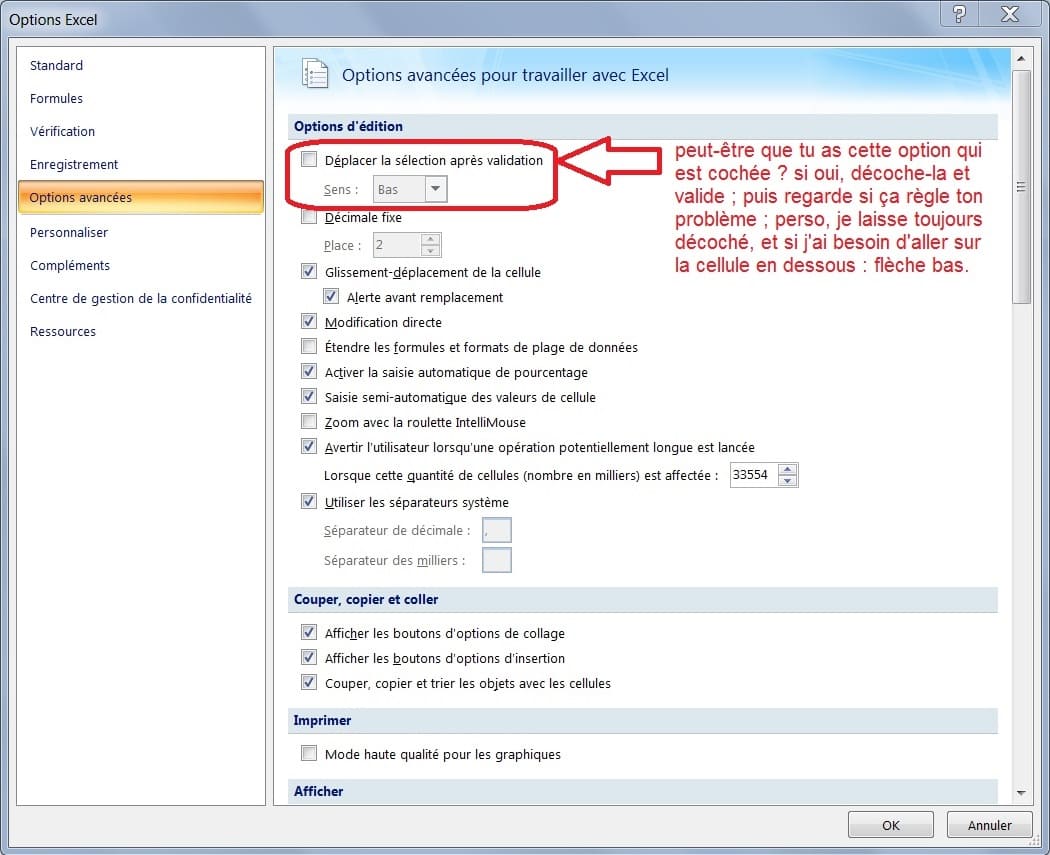Open Centre de gestion de la confidentialité
The height and width of the screenshot is (855, 1050).
pos(141,298)
